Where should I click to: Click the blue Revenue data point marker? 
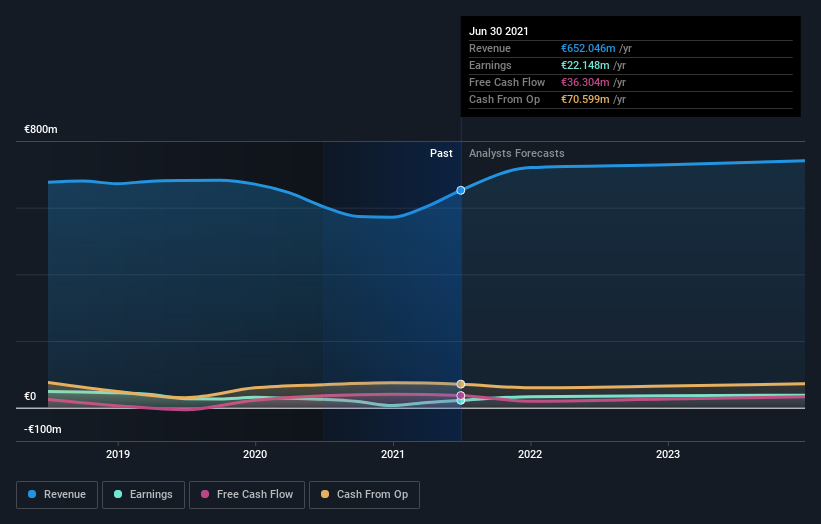(x=461, y=191)
